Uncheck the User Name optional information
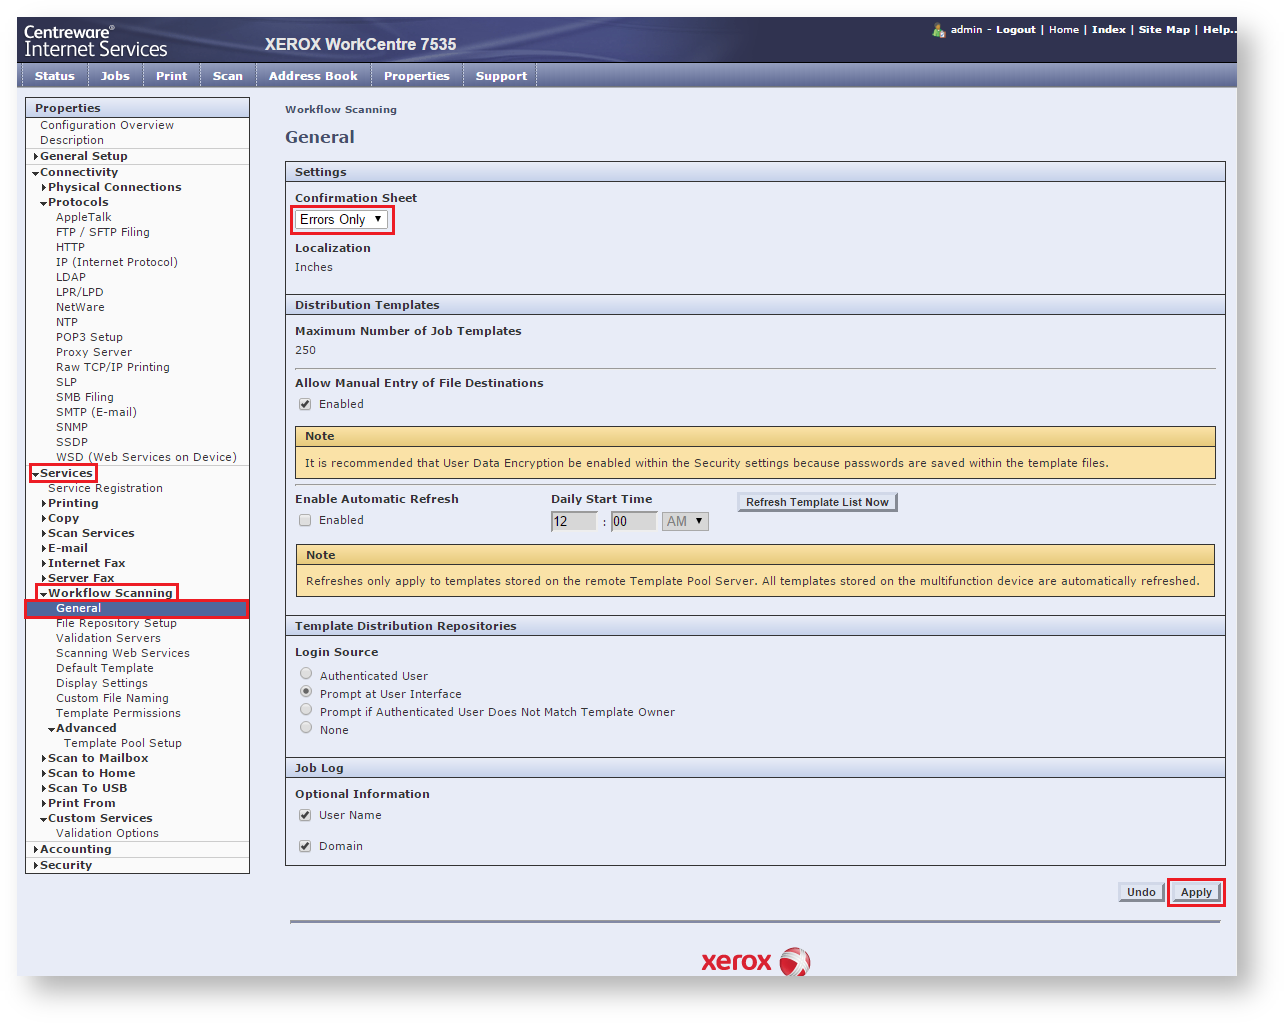 click(305, 815)
